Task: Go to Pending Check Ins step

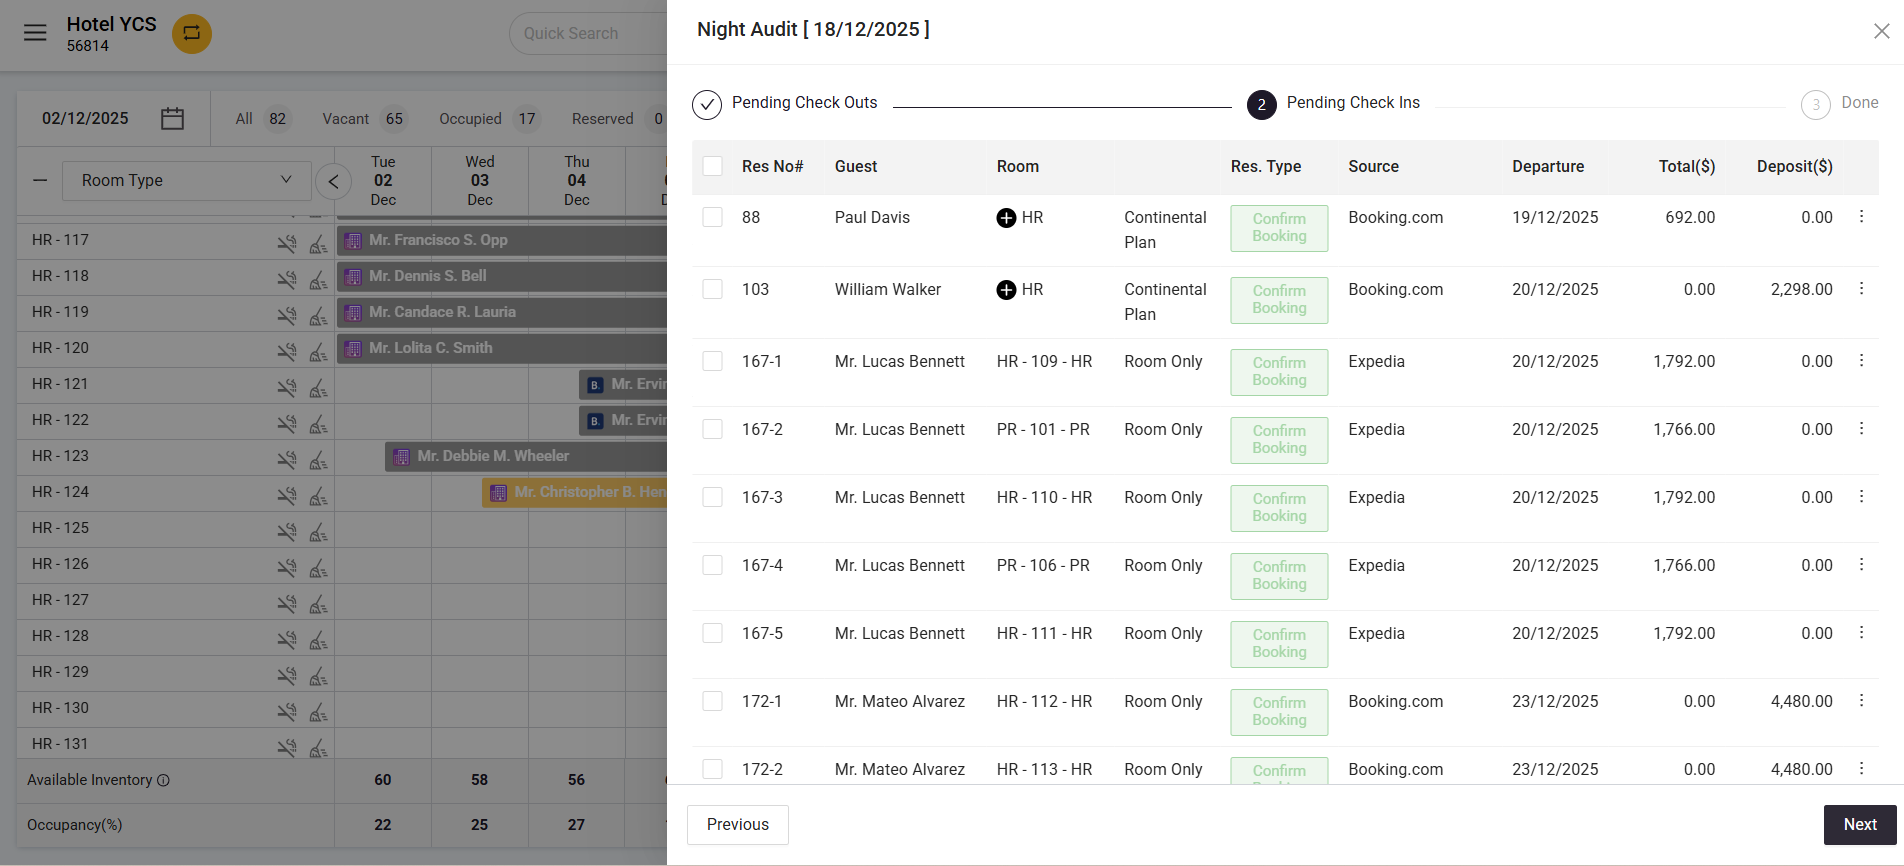Action: click(1333, 104)
